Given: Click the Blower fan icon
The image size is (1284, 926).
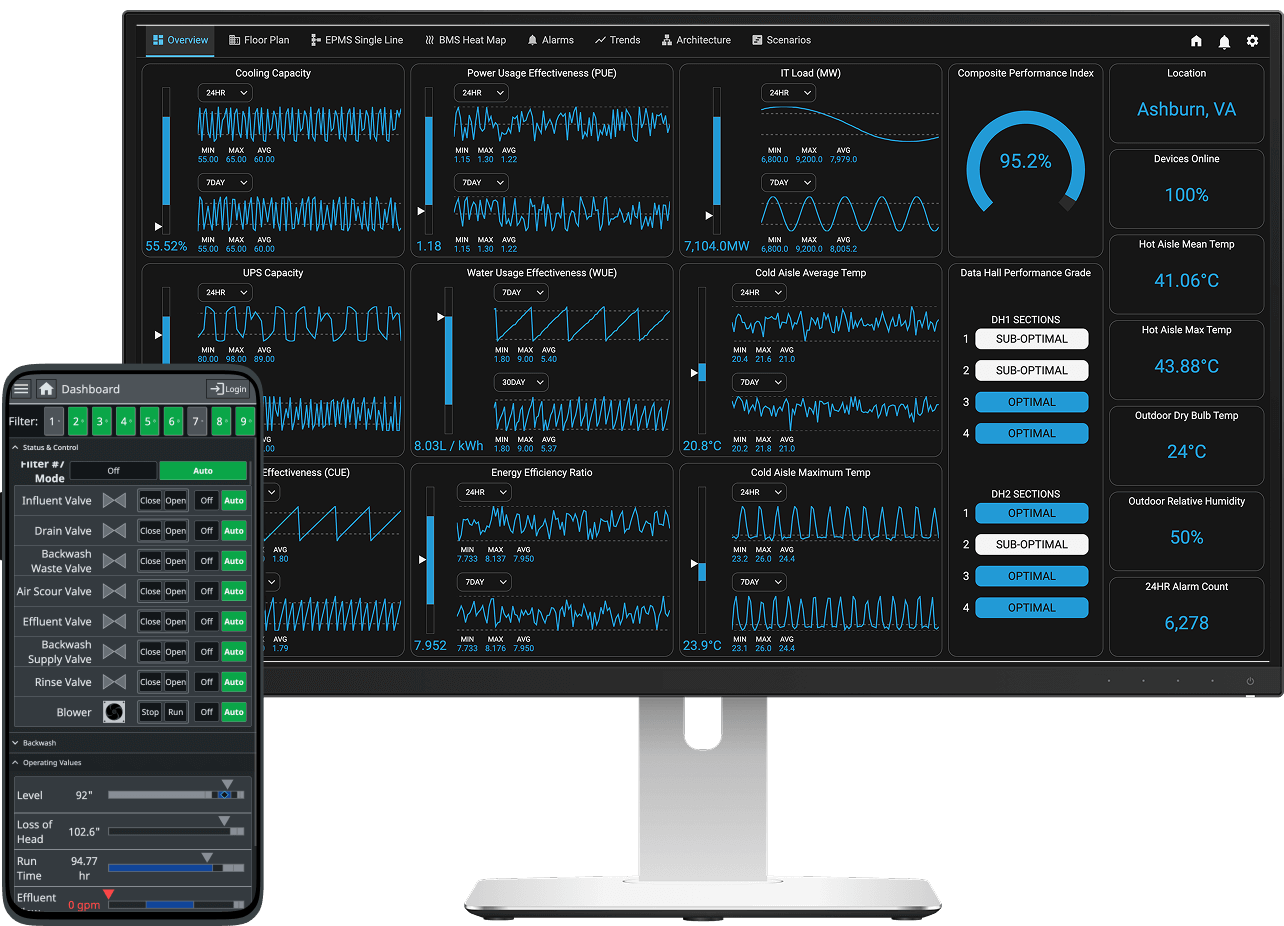Looking at the screenshot, I should coord(114,712).
